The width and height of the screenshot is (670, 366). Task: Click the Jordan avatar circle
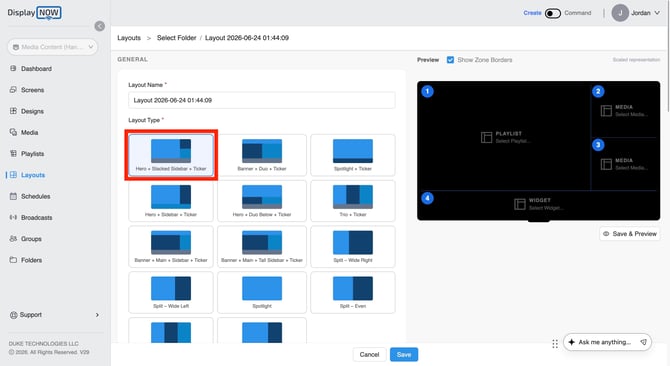[x=620, y=13]
